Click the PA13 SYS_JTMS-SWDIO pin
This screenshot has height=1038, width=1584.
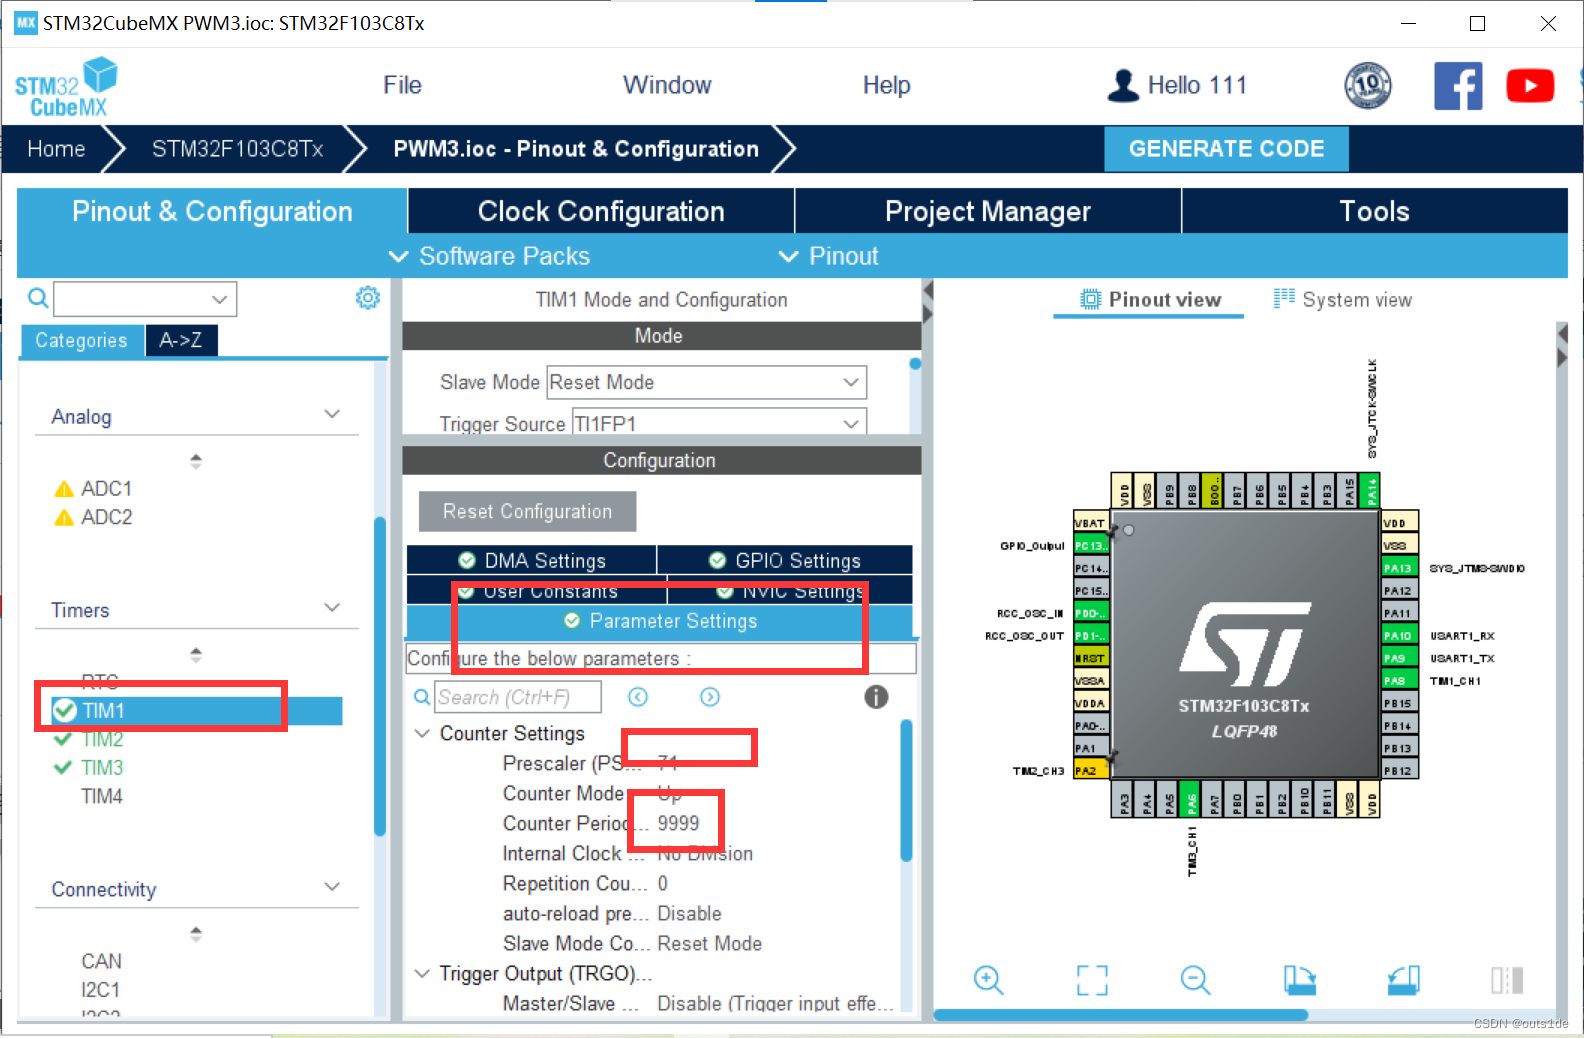tap(1398, 568)
